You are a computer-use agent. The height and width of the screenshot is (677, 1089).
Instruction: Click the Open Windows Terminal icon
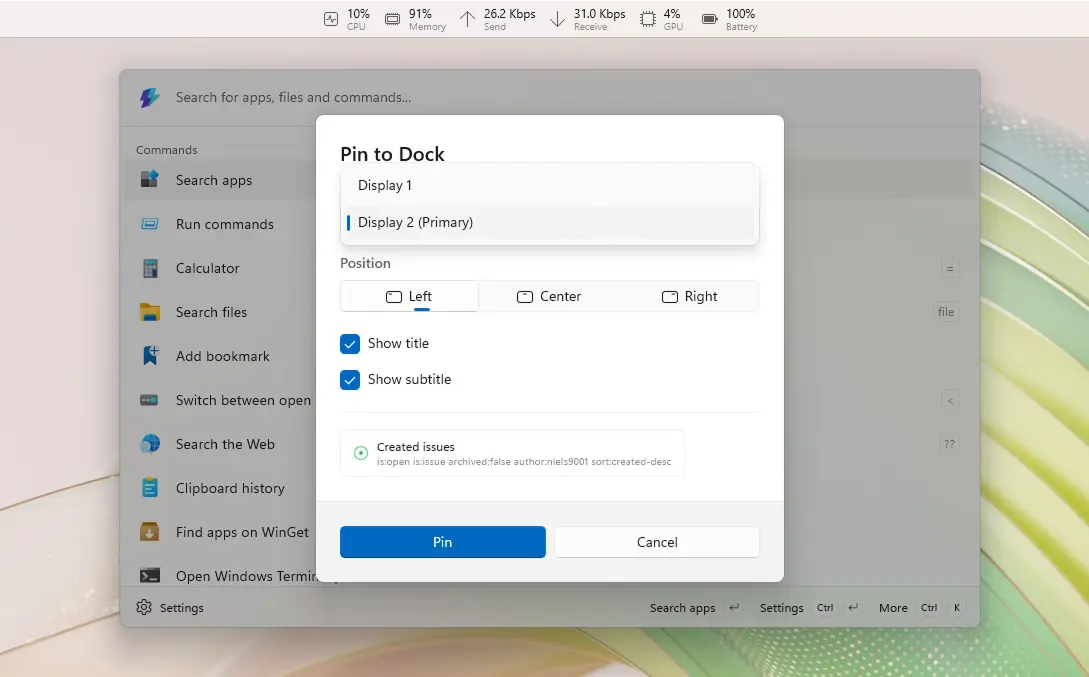pyautogui.click(x=149, y=576)
